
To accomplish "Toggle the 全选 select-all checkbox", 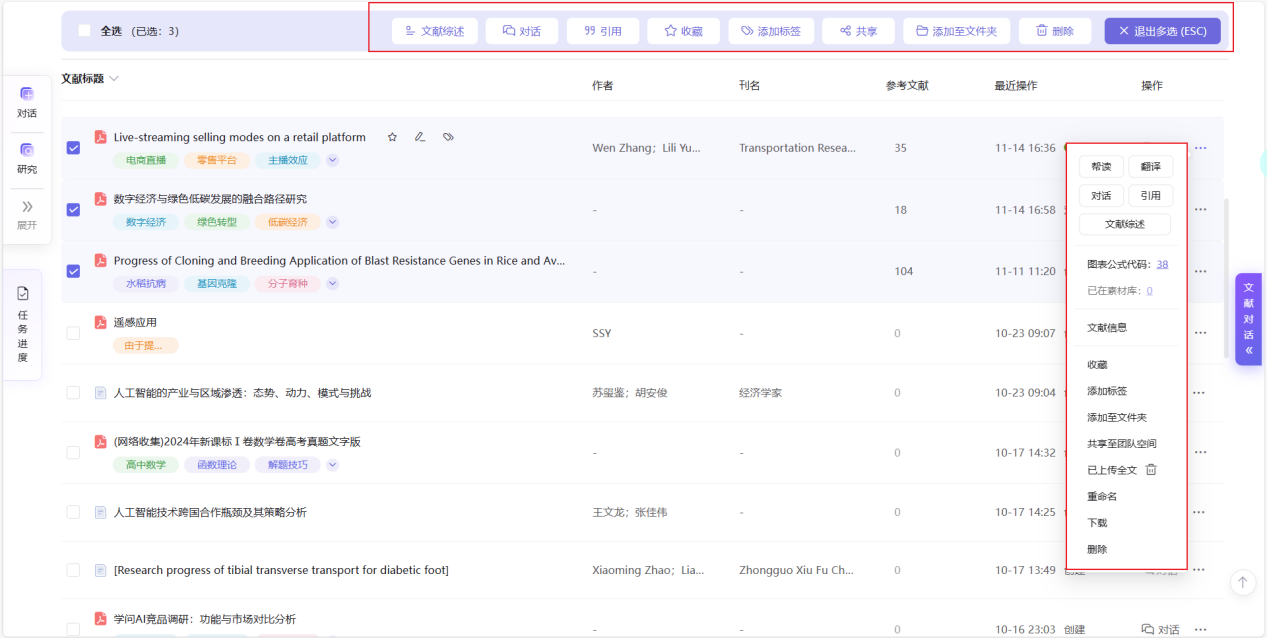I will (x=84, y=31).
